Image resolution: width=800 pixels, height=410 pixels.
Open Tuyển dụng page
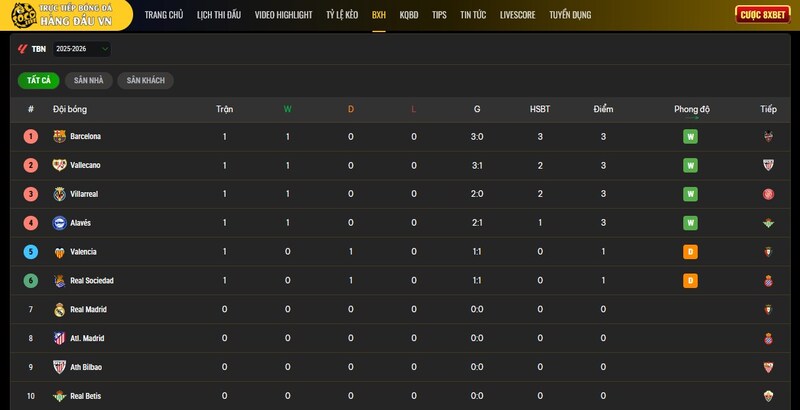(x=570, y=15)
